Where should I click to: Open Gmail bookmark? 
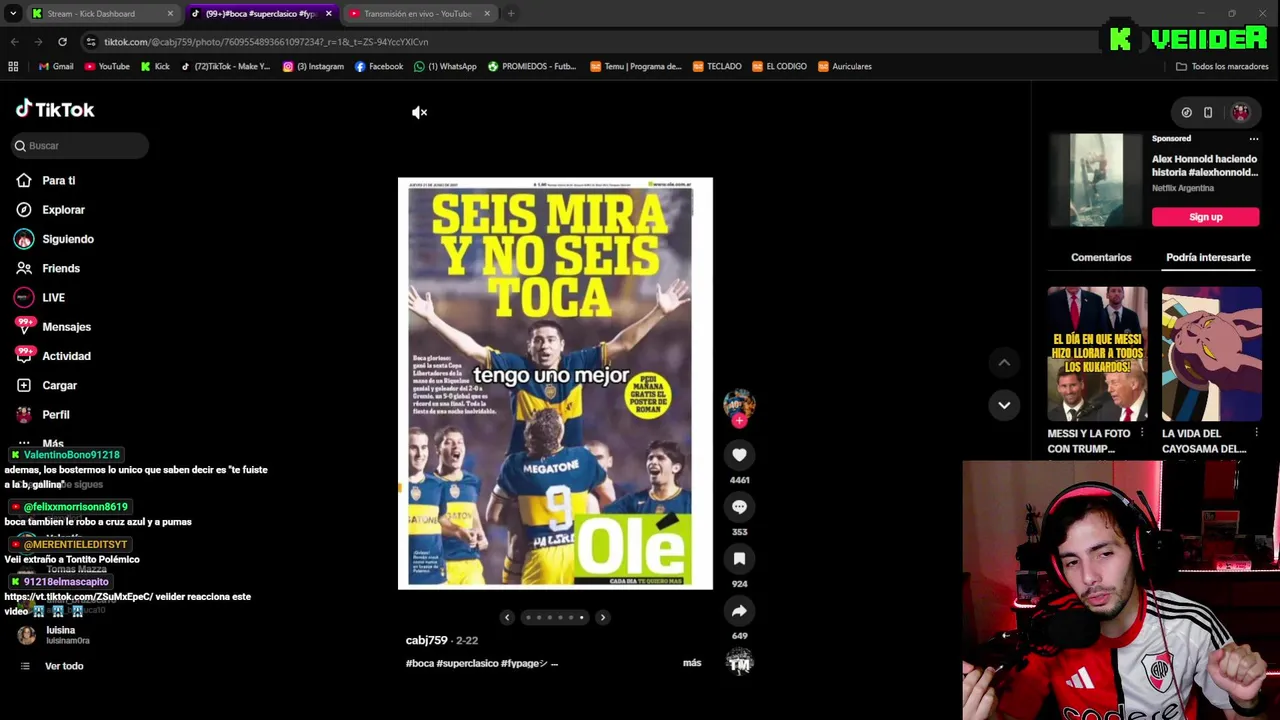coord(55,67)
